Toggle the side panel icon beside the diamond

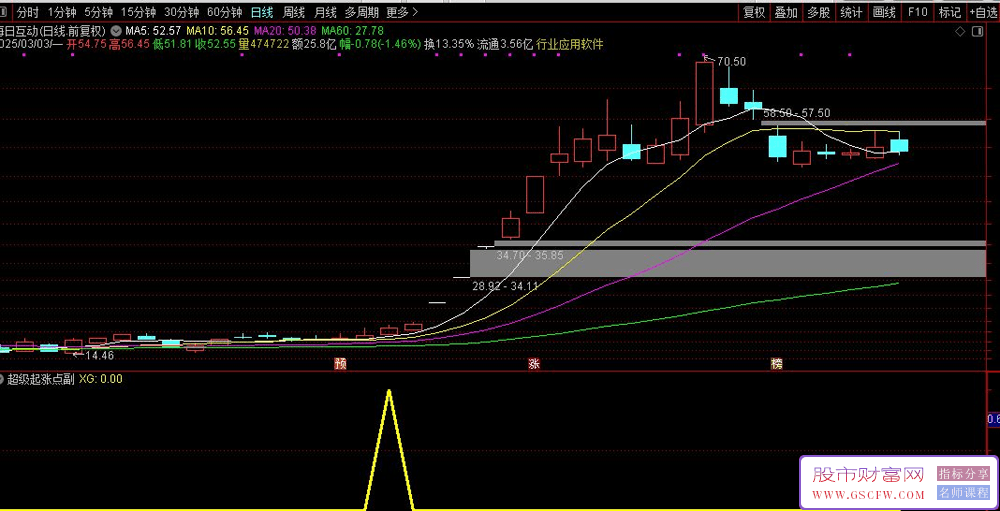coord(976,31)
